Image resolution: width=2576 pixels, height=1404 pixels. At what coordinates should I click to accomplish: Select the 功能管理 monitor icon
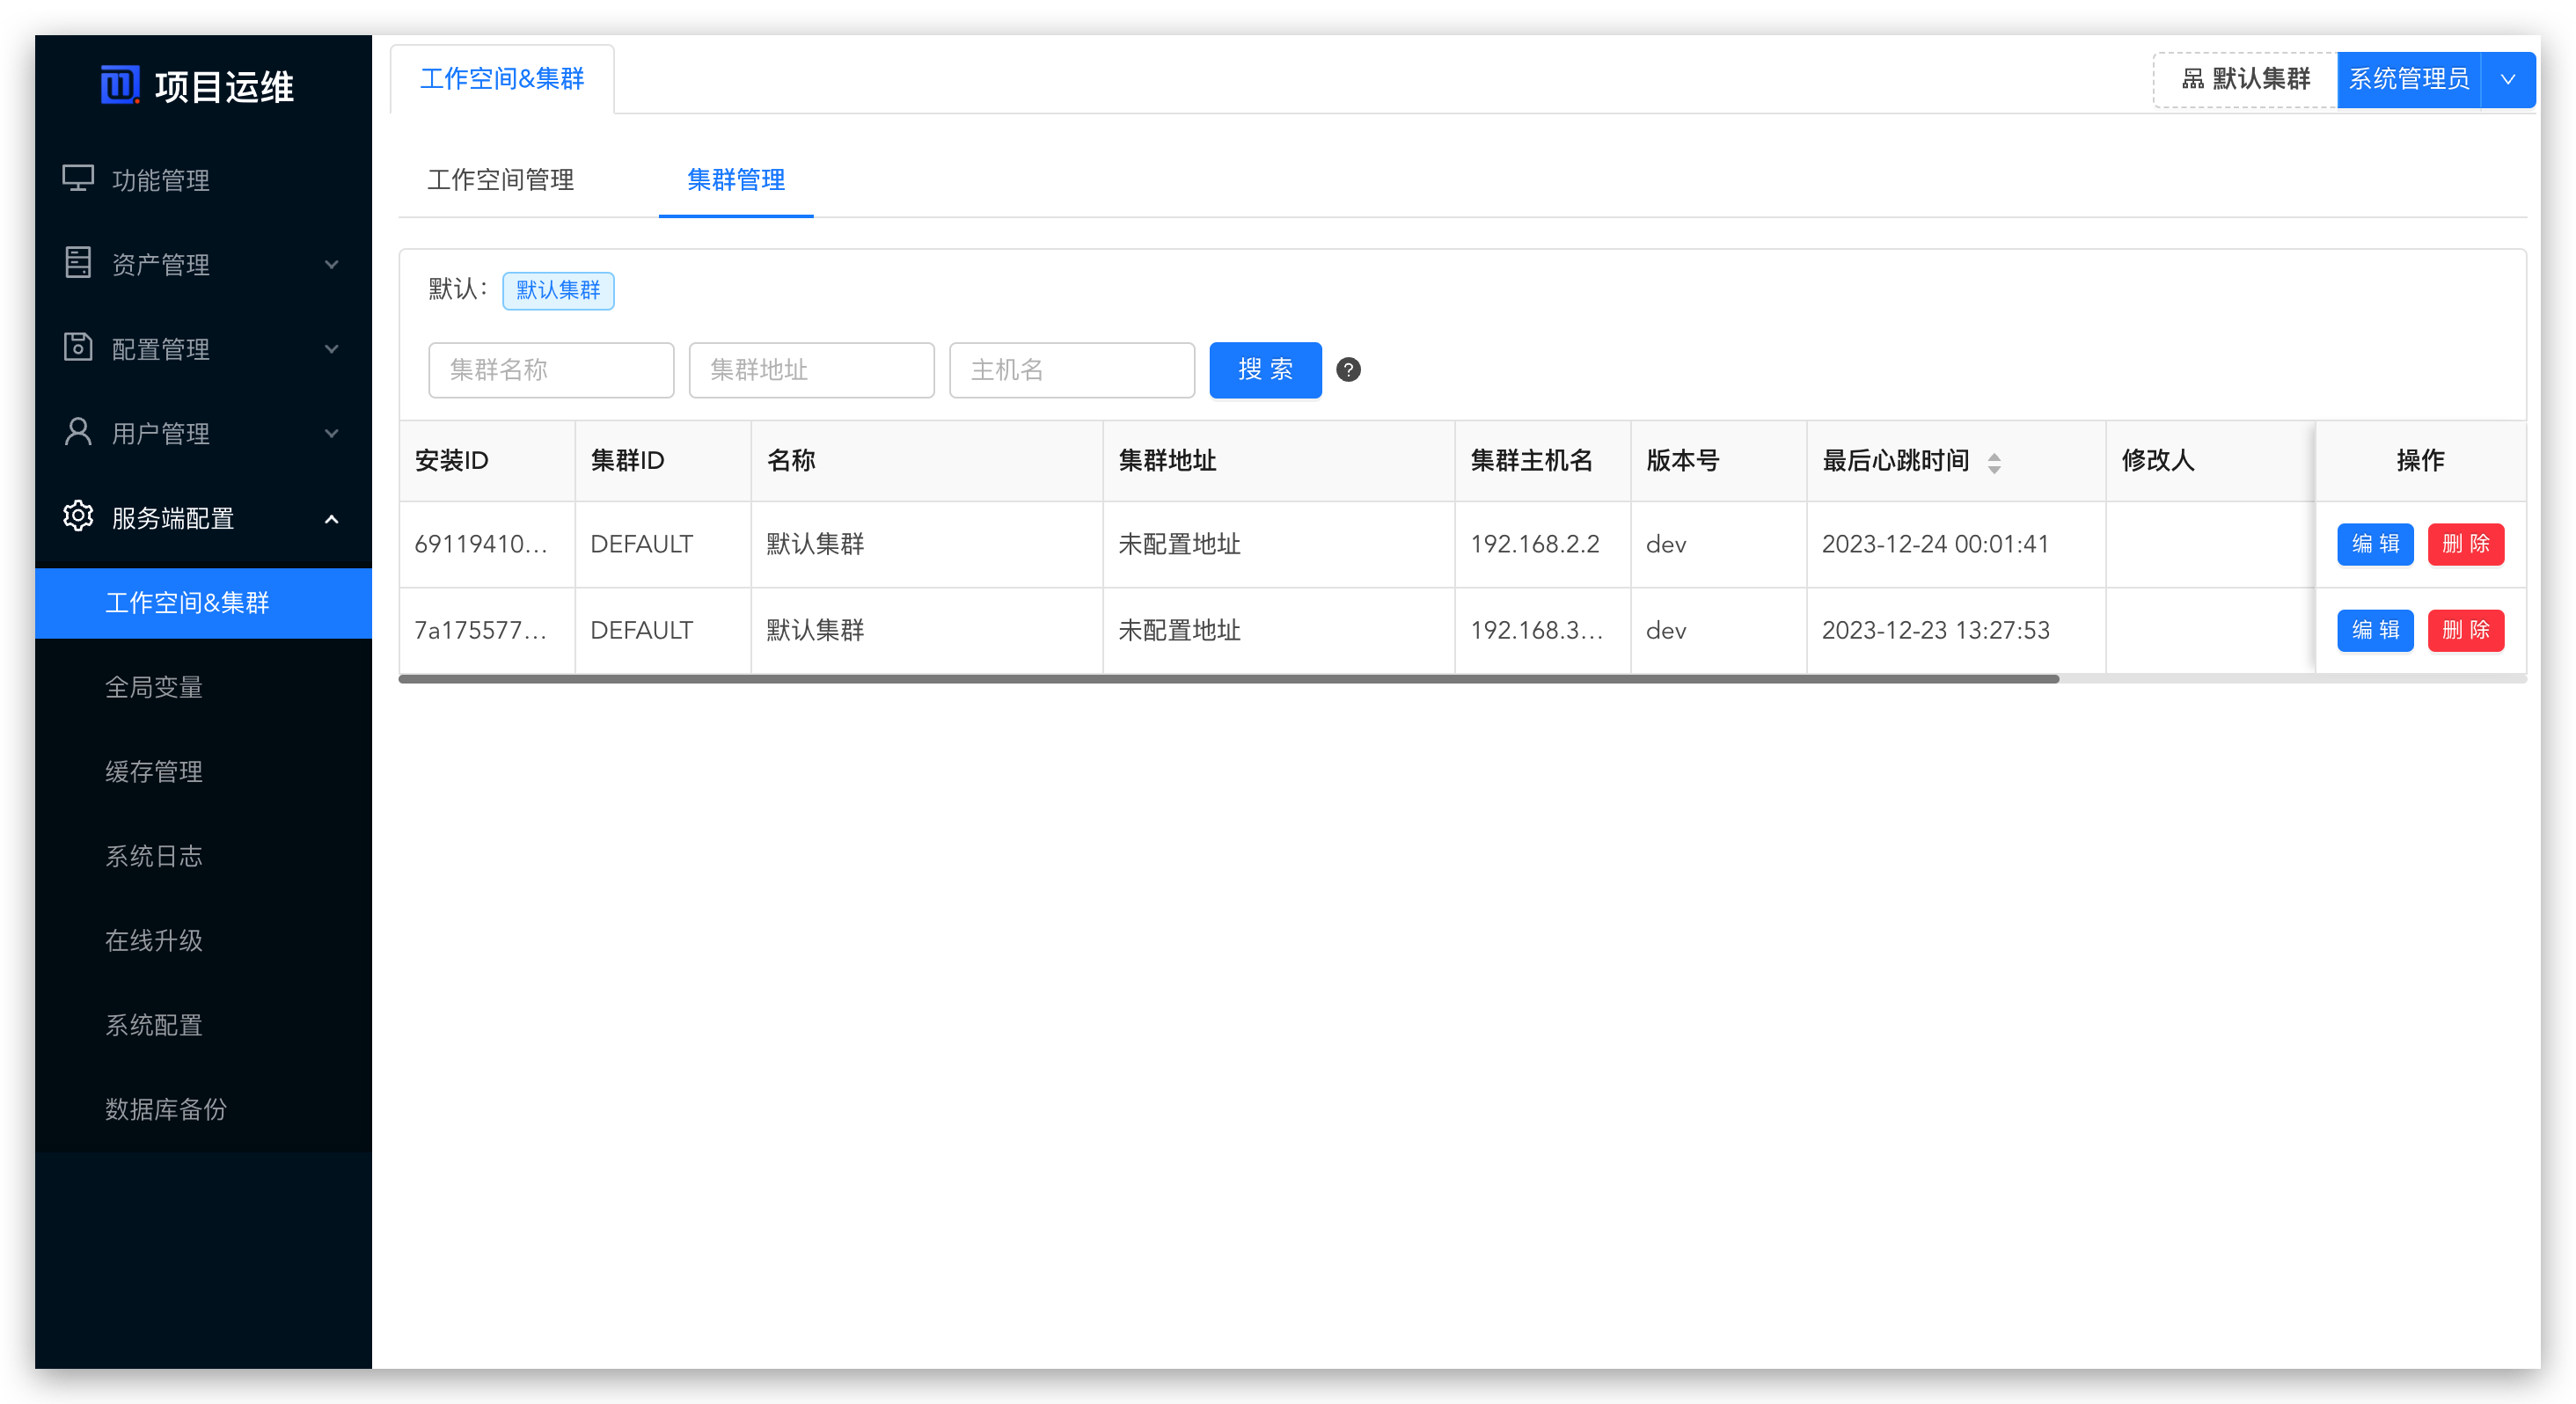pyautogui.click(x=78, y=179)
